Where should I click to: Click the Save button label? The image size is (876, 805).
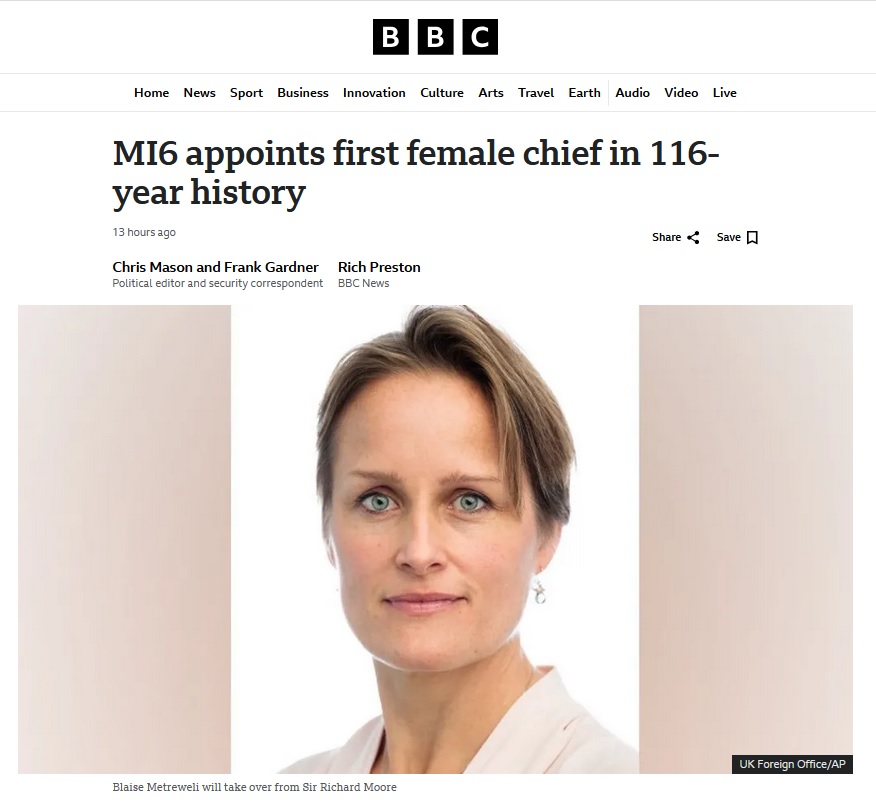[728, 238]
